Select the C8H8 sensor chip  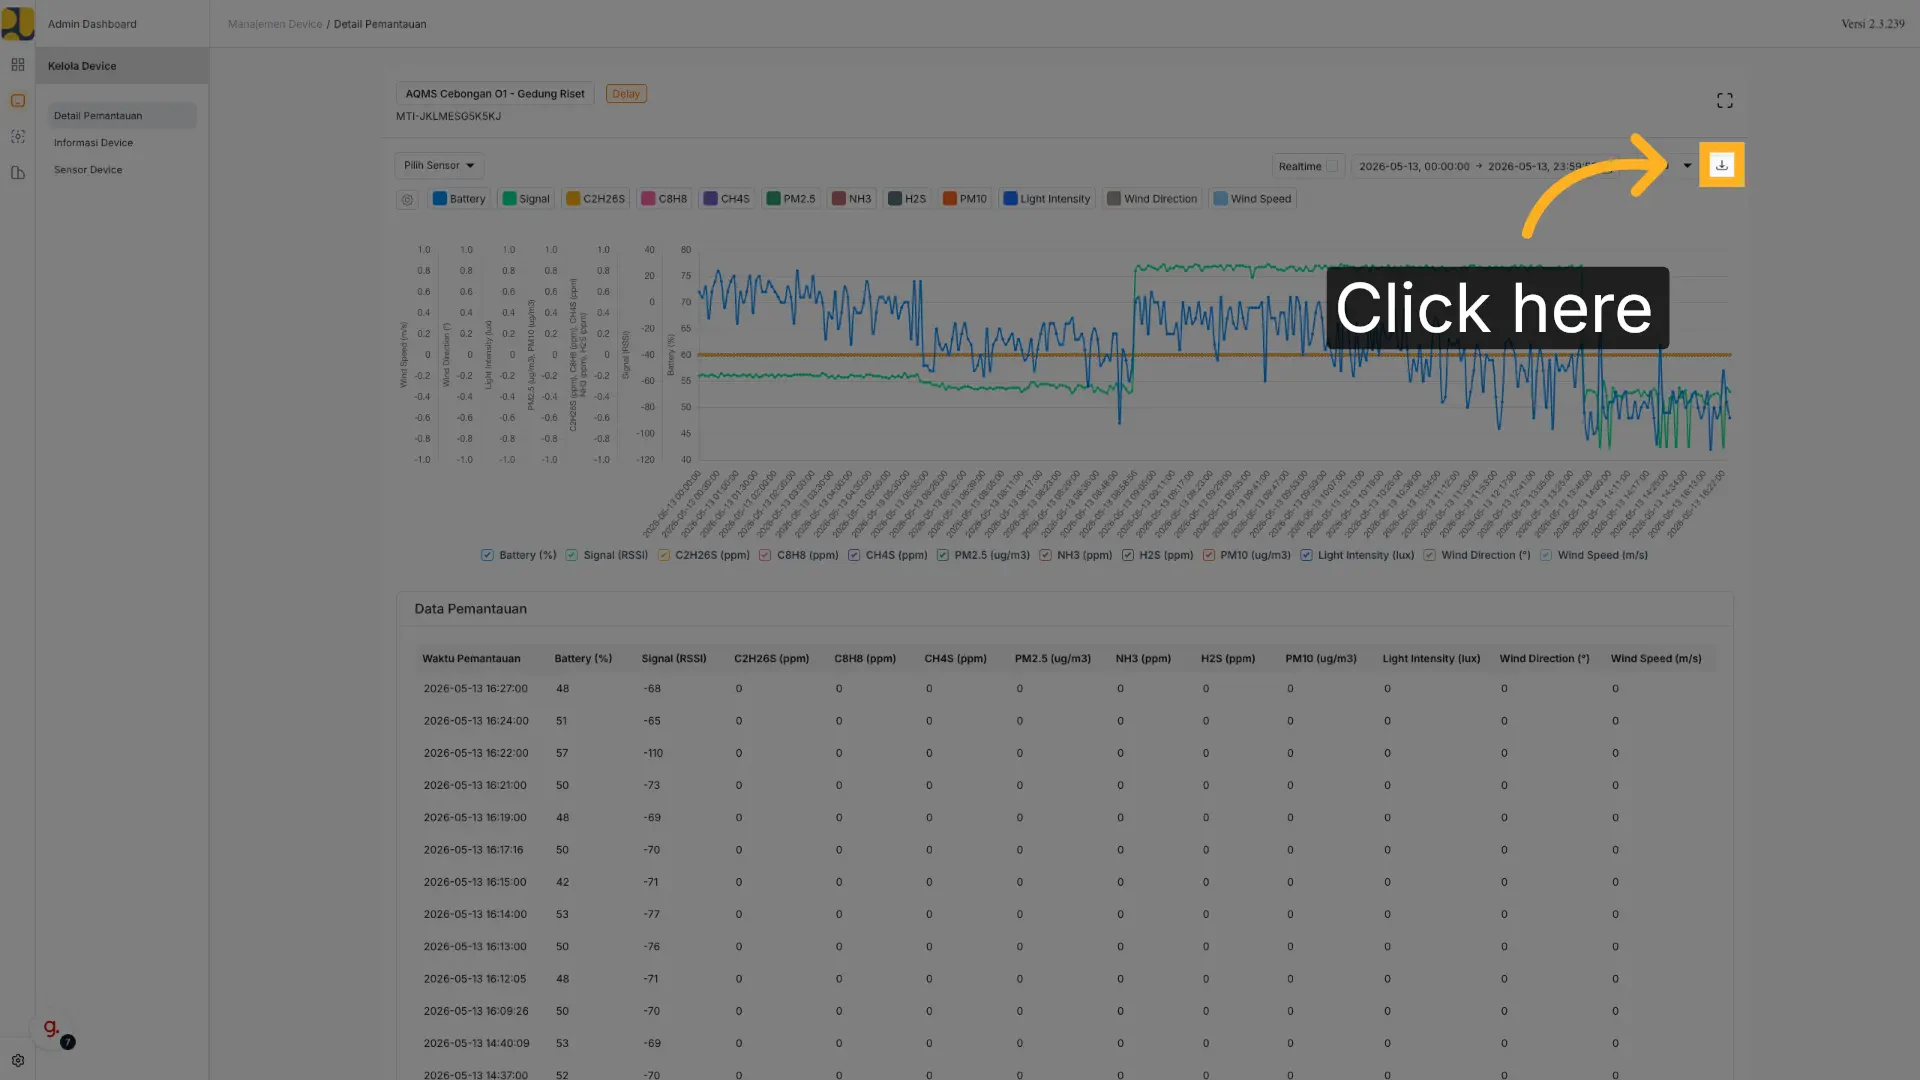point(665,199)
